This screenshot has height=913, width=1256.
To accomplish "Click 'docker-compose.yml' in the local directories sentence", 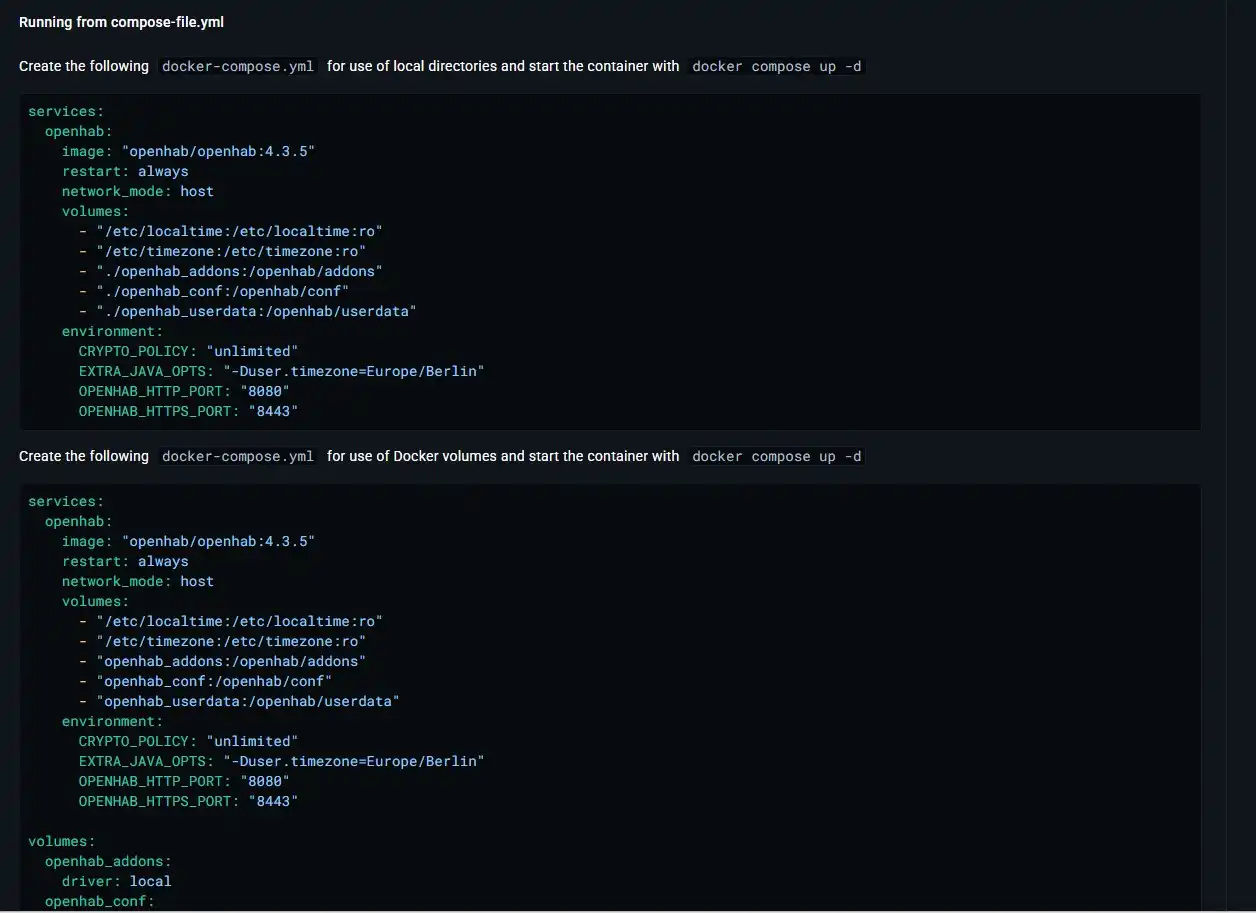I will [238, 66].
